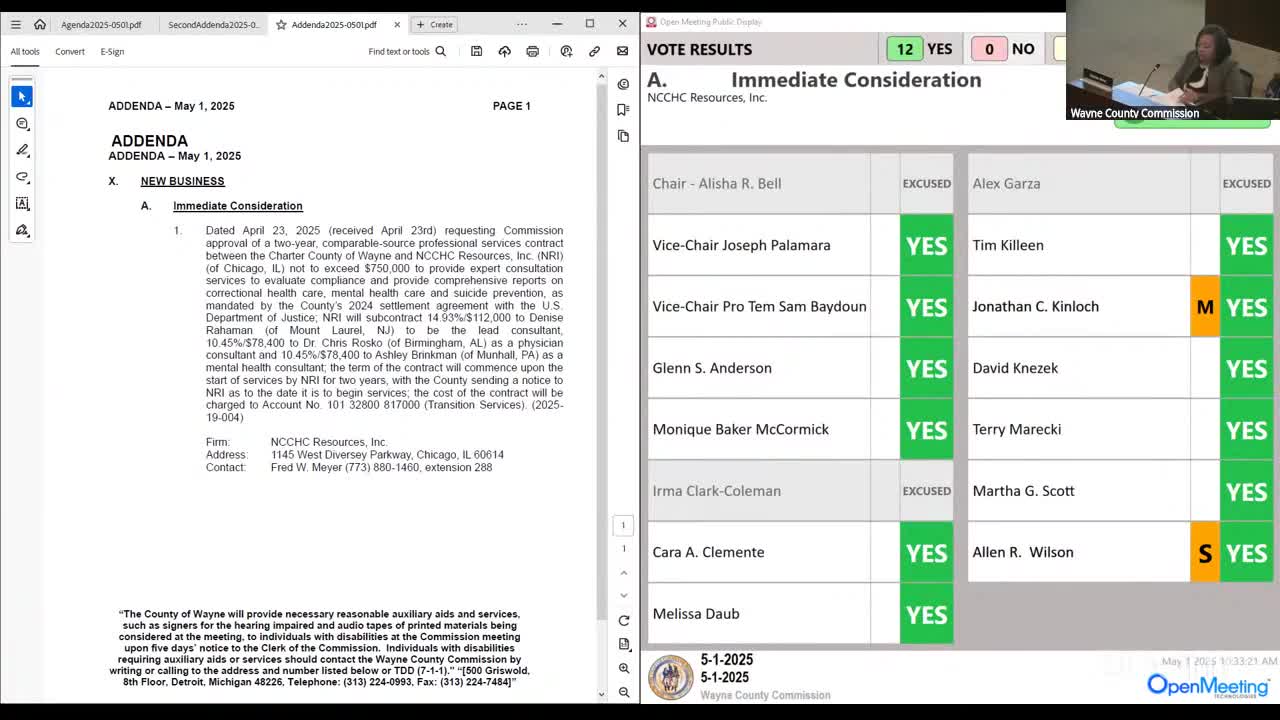Click "Monique Baker McCormick" name

(741, 429)
